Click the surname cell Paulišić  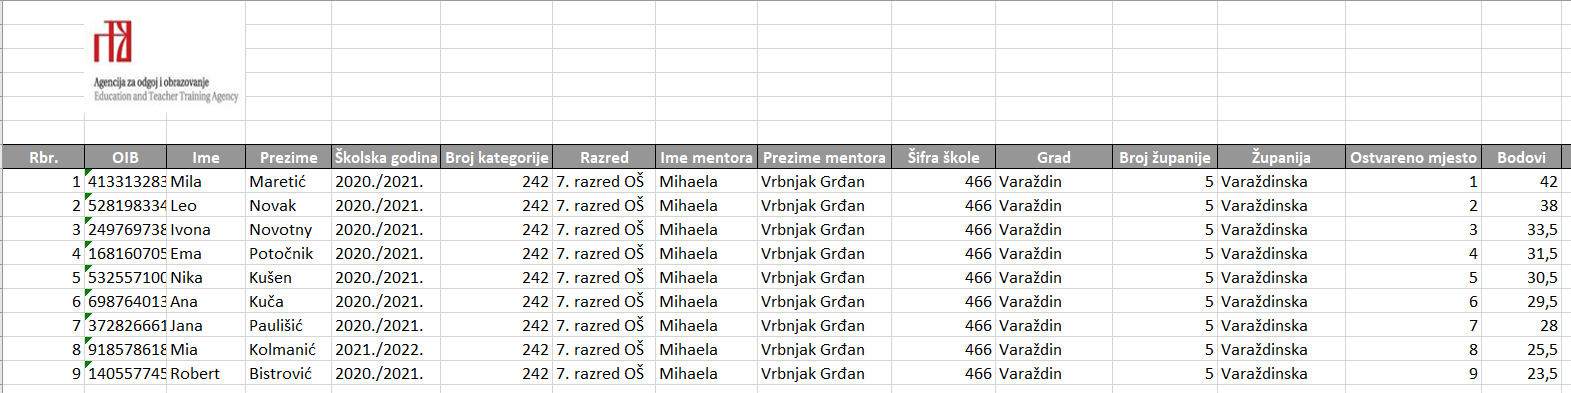tap(288, 325)
